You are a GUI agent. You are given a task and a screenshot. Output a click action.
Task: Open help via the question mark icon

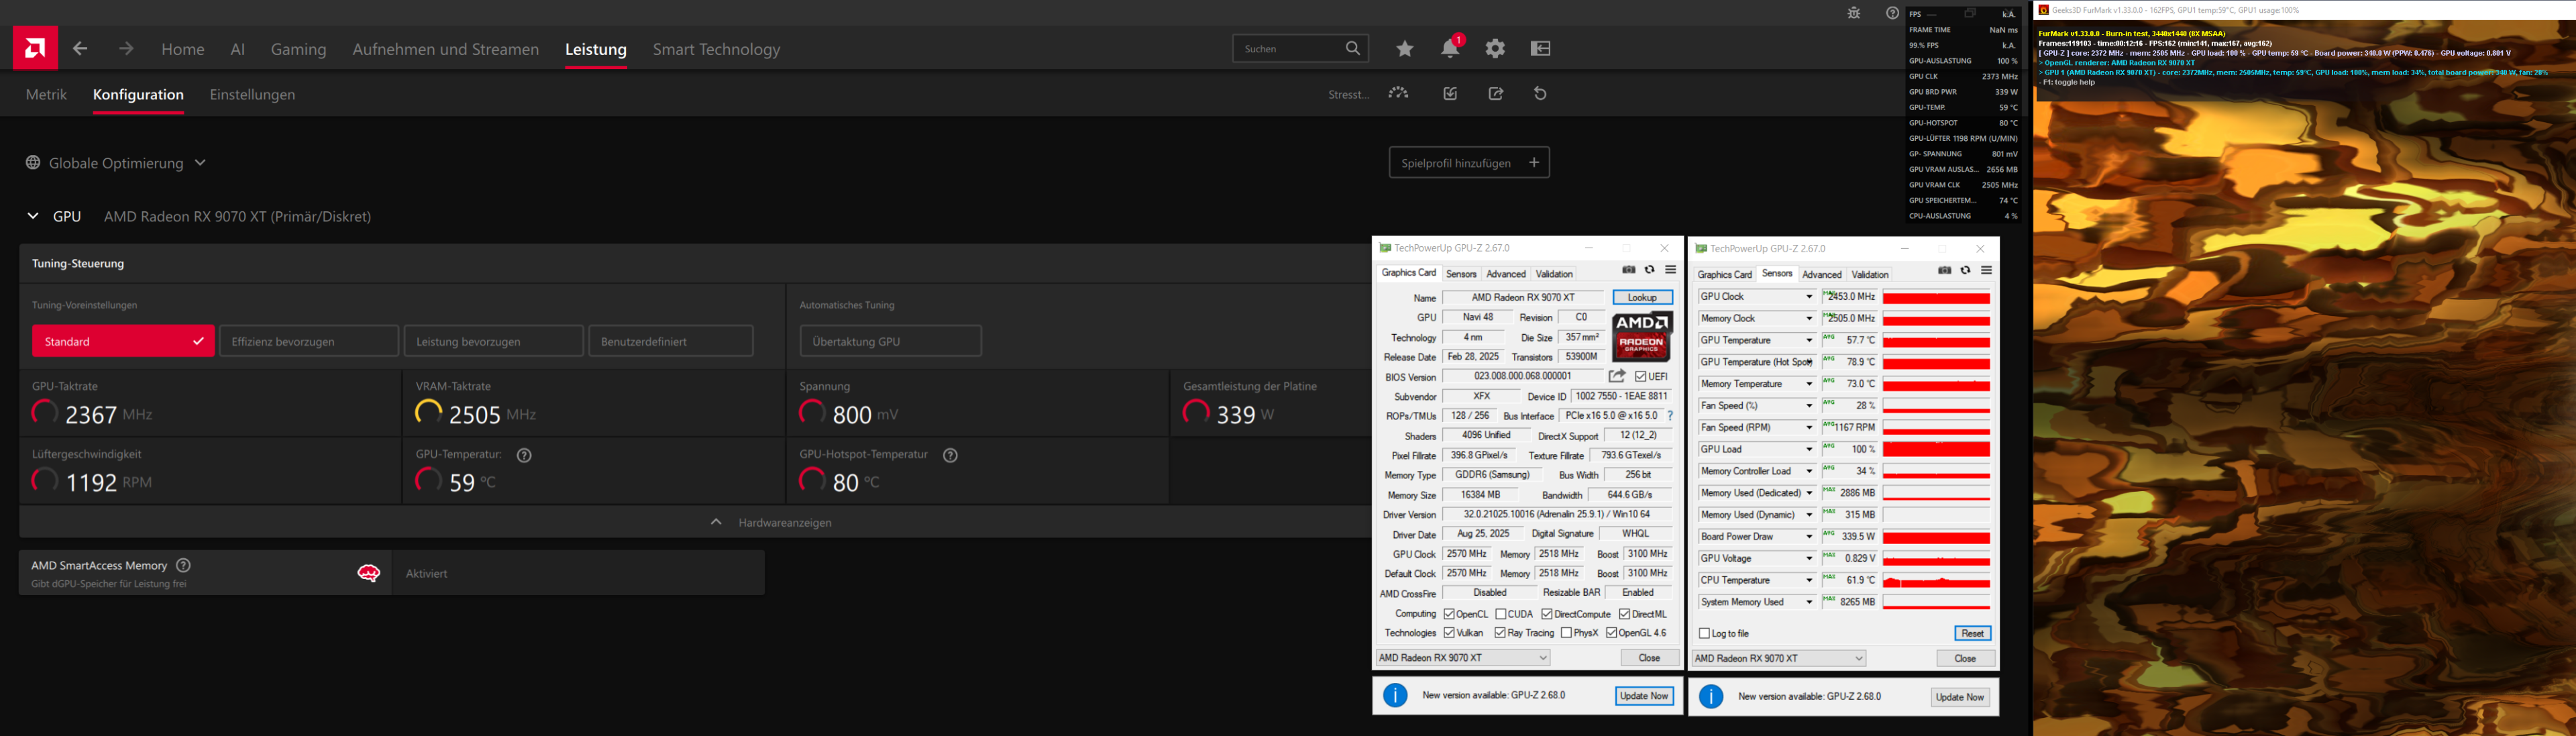click(1892, 13)
